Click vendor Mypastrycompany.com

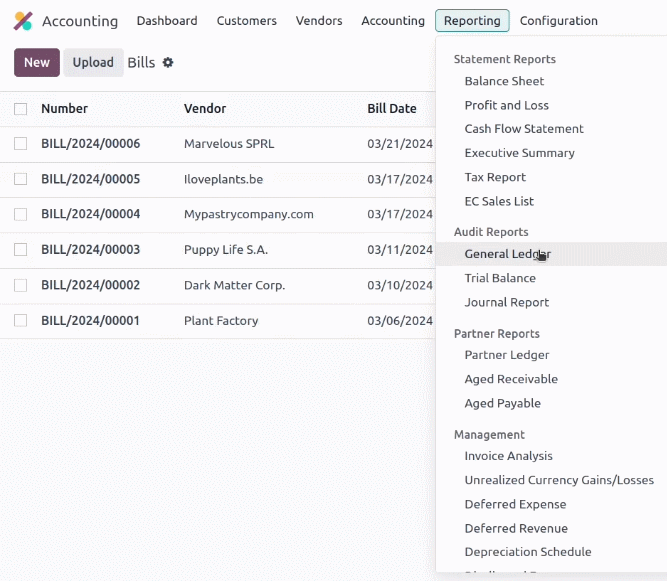click(x=248, y=214)
